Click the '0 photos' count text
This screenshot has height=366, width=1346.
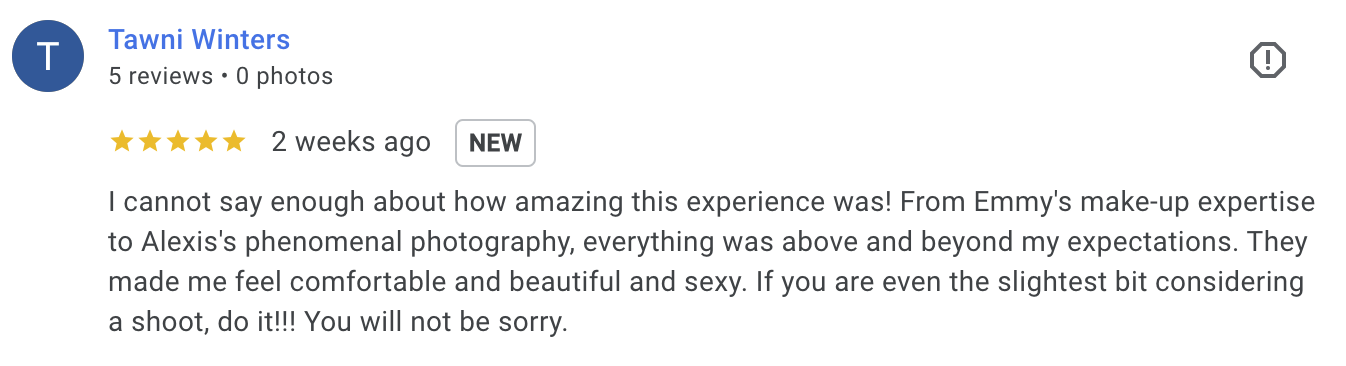285,76
